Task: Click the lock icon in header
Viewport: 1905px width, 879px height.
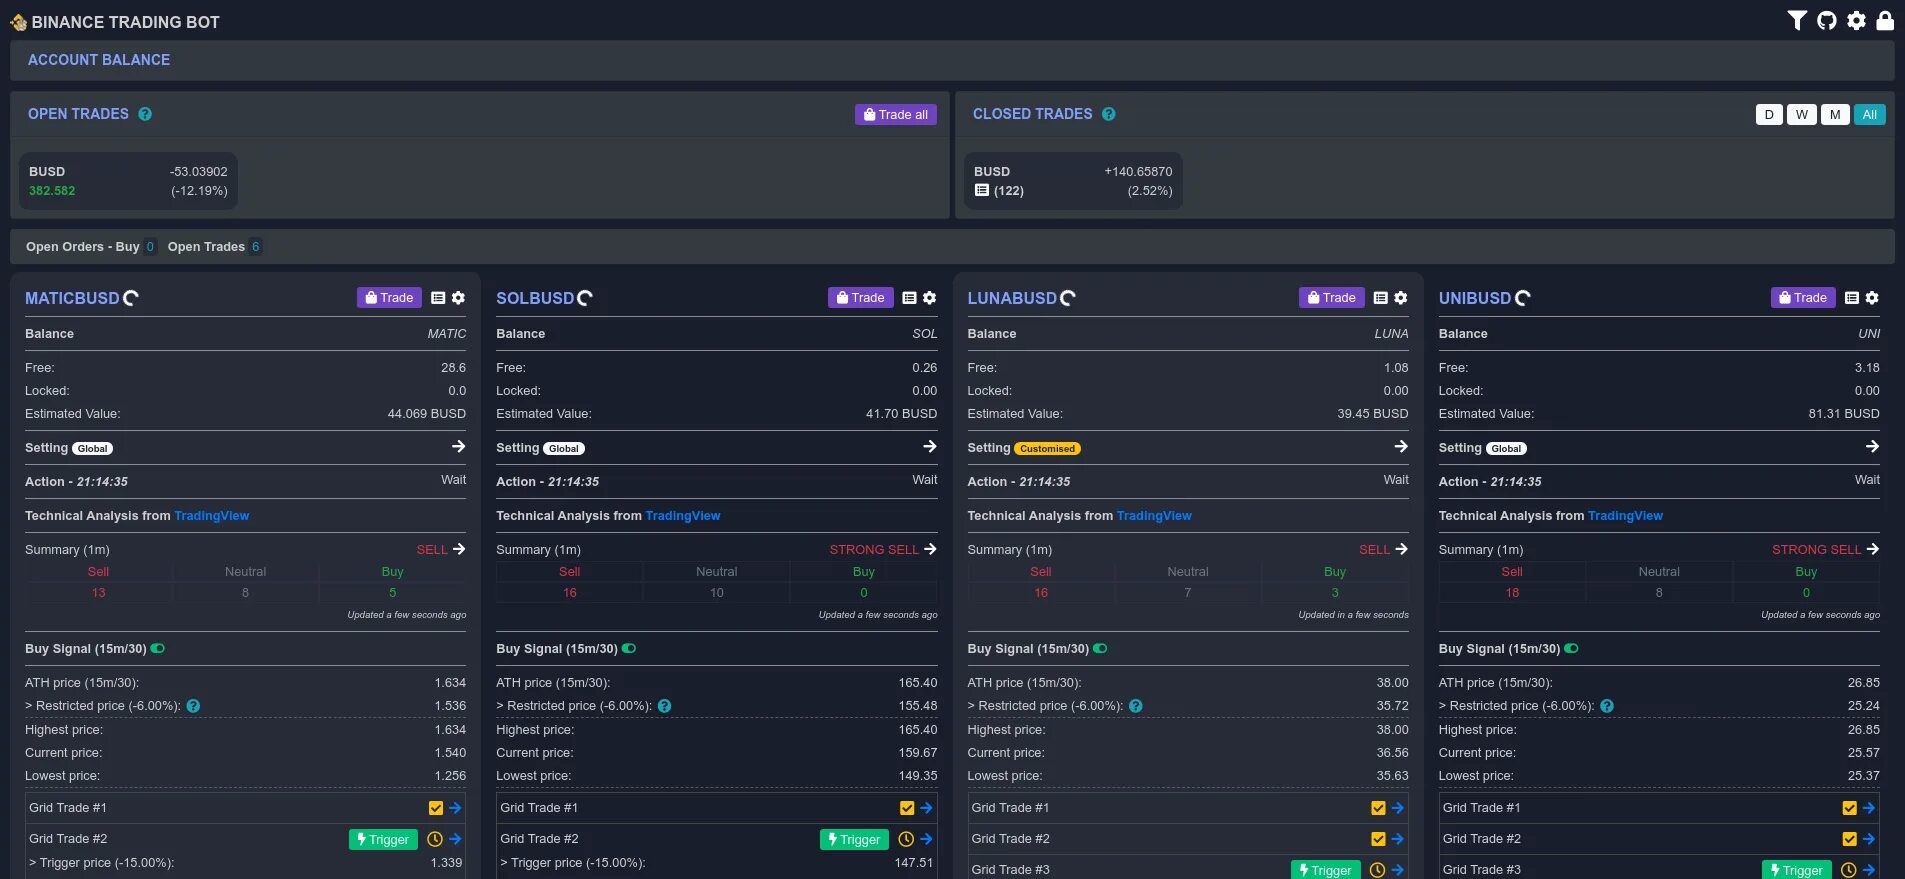Action: click(1885, 20)
